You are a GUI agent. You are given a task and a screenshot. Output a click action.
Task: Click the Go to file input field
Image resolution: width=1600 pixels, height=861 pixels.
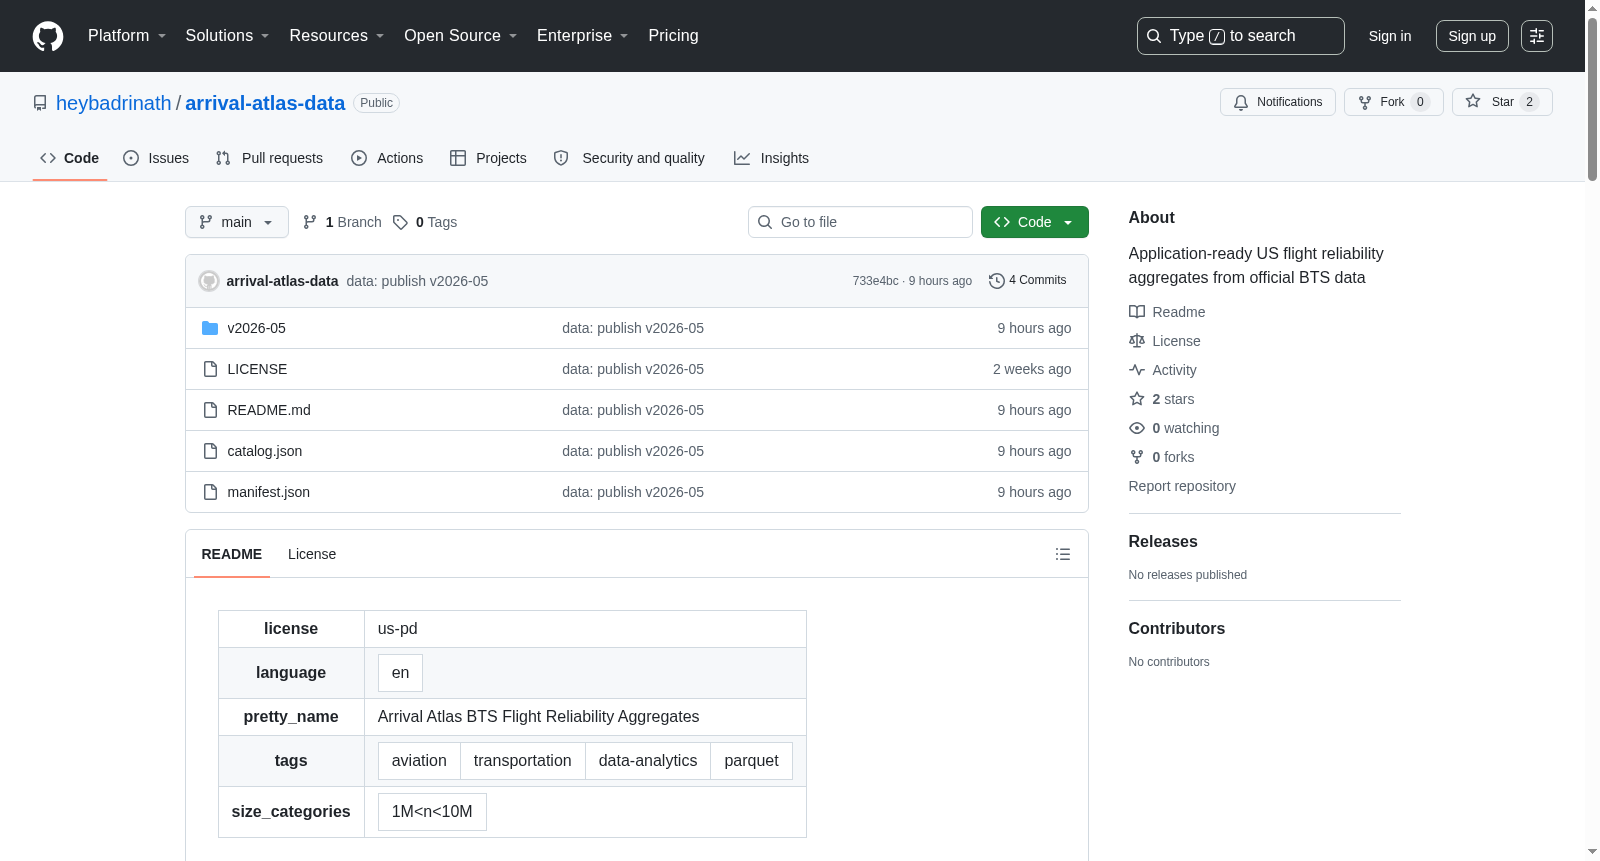click(860, 222)
